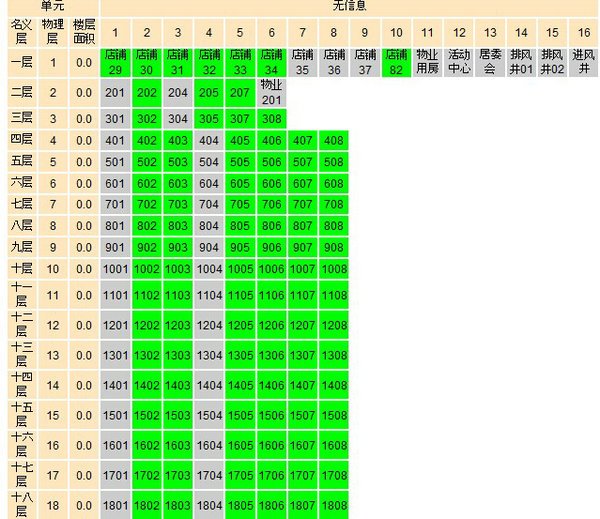Viewport: 600px width, 519px height.
Task: Click unit 1802
Action: point(147,505)
